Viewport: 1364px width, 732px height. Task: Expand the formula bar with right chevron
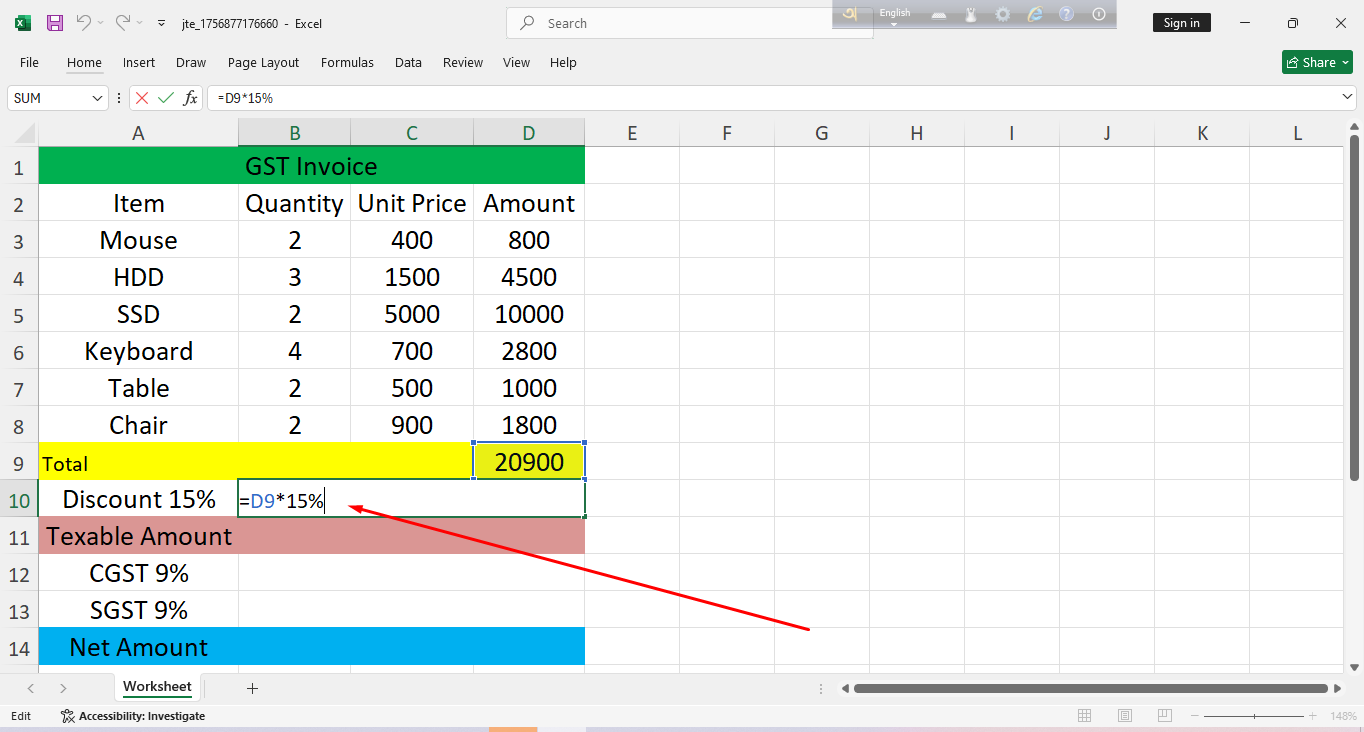1347,98
